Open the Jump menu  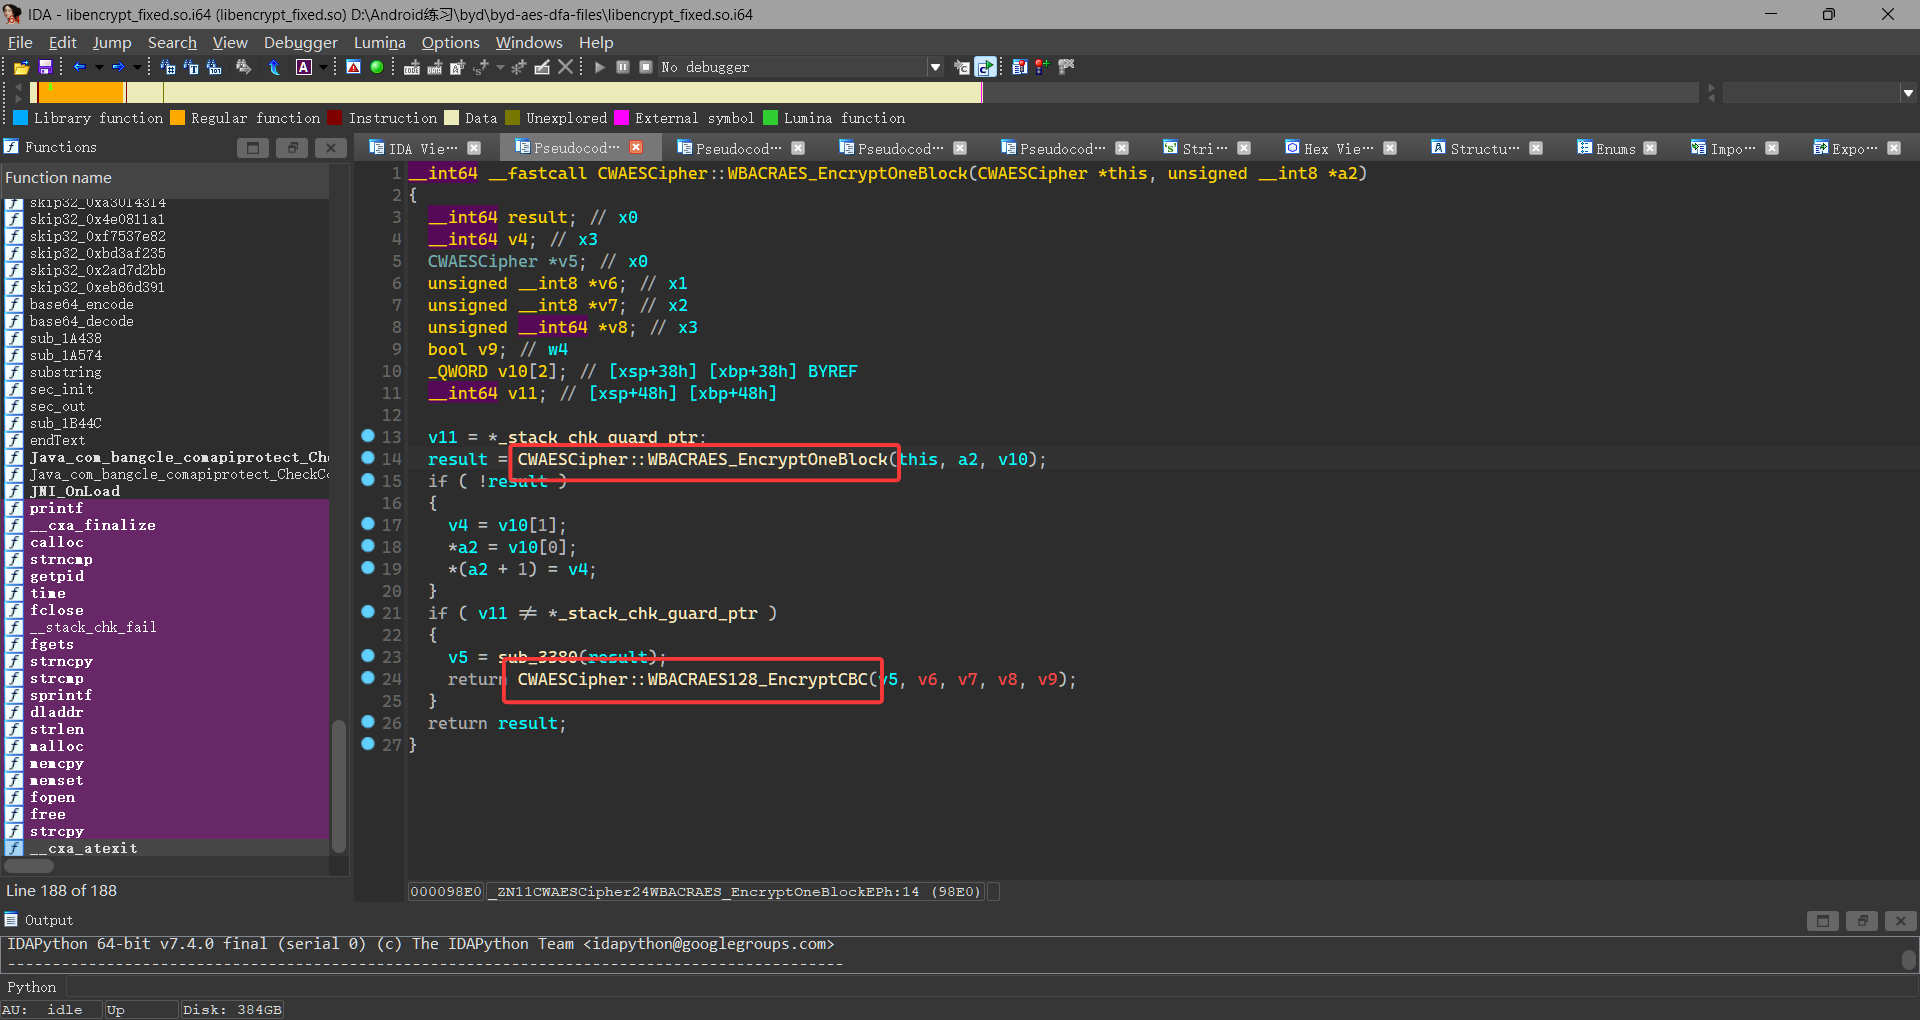(112, 42)
